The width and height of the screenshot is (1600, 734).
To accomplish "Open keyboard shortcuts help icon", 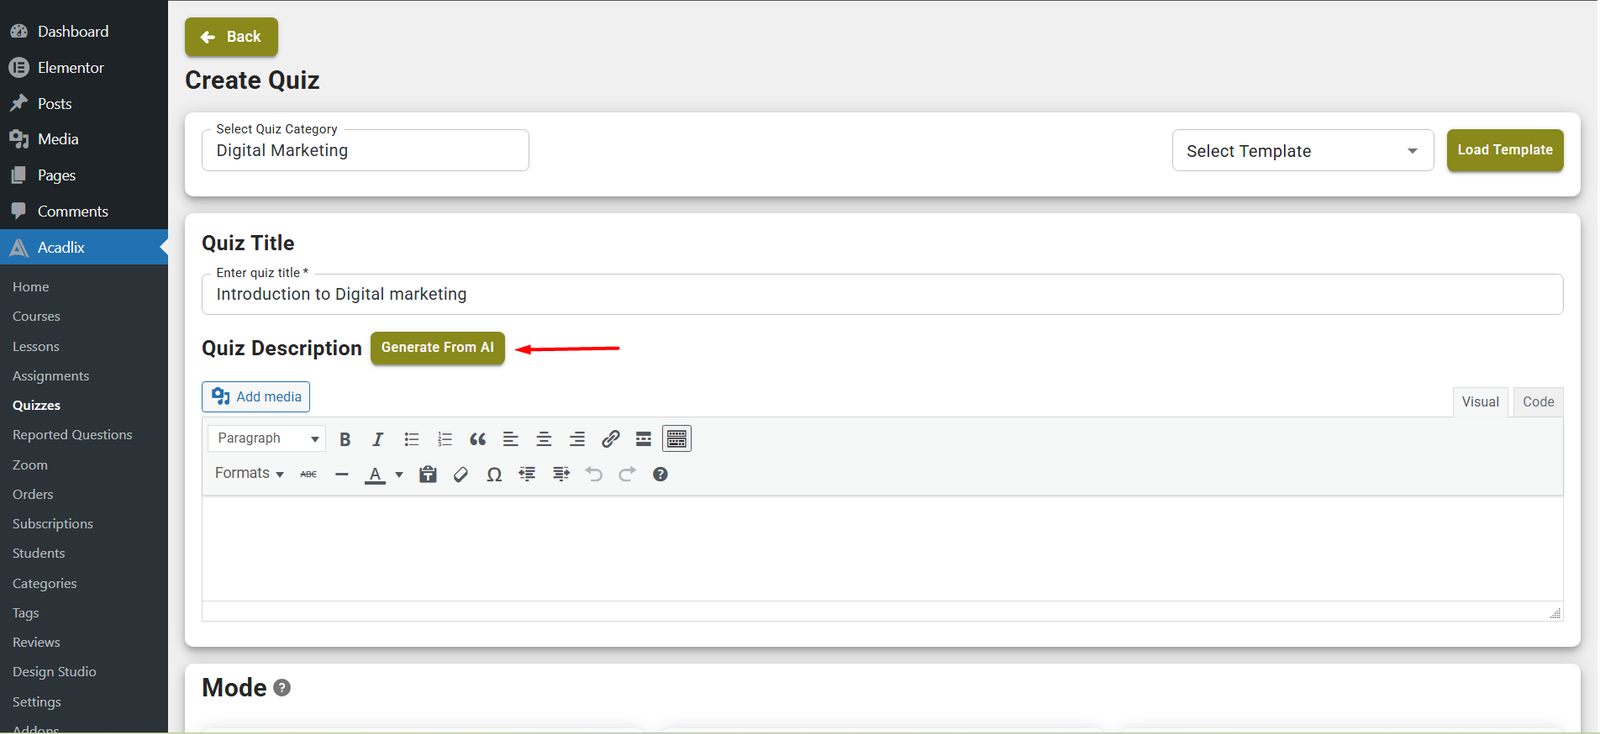I will pyautogui.click(x=660, y=474).
